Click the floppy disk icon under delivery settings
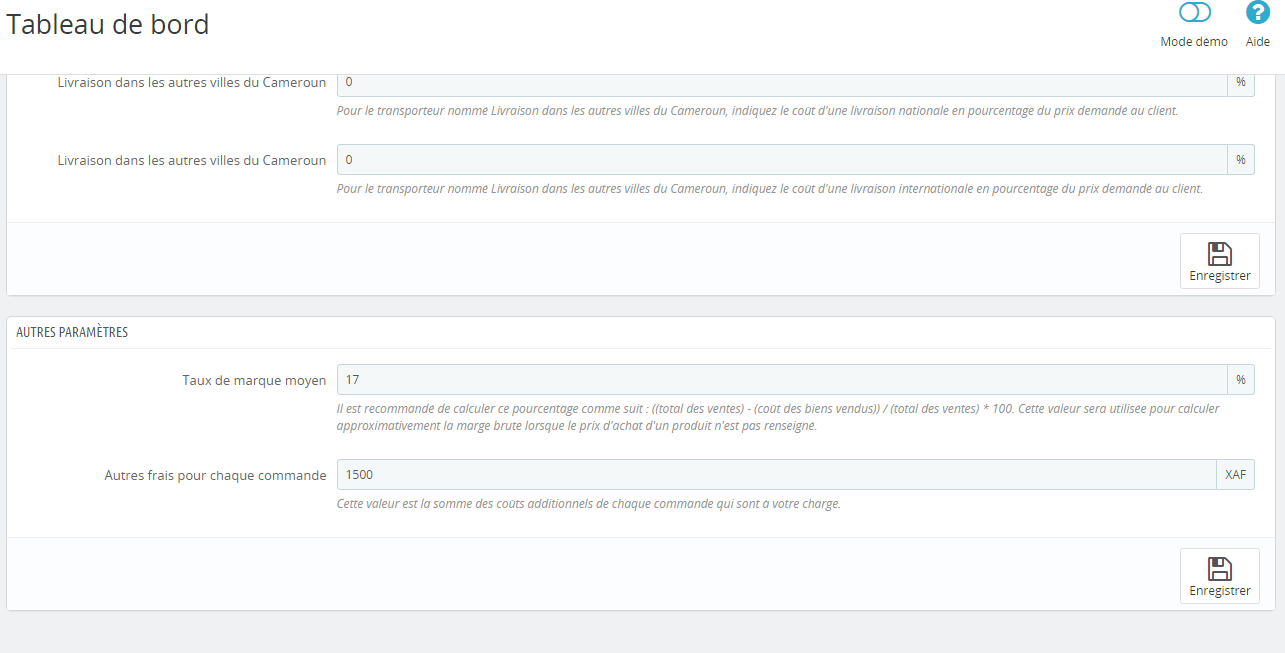The width and height of the screenshot is (1285, 653). pyautogui.click(x=1219, y=254)
